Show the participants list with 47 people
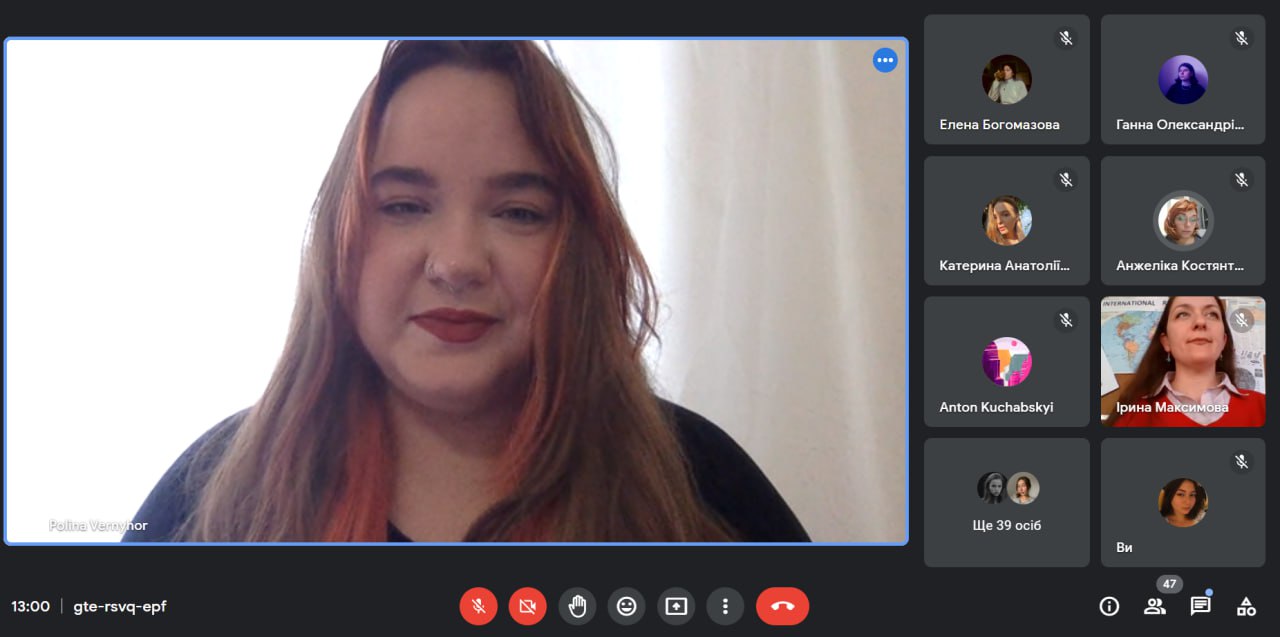Image resolution: width=1280 pixels, height=637 pixels. (1155, 606)
